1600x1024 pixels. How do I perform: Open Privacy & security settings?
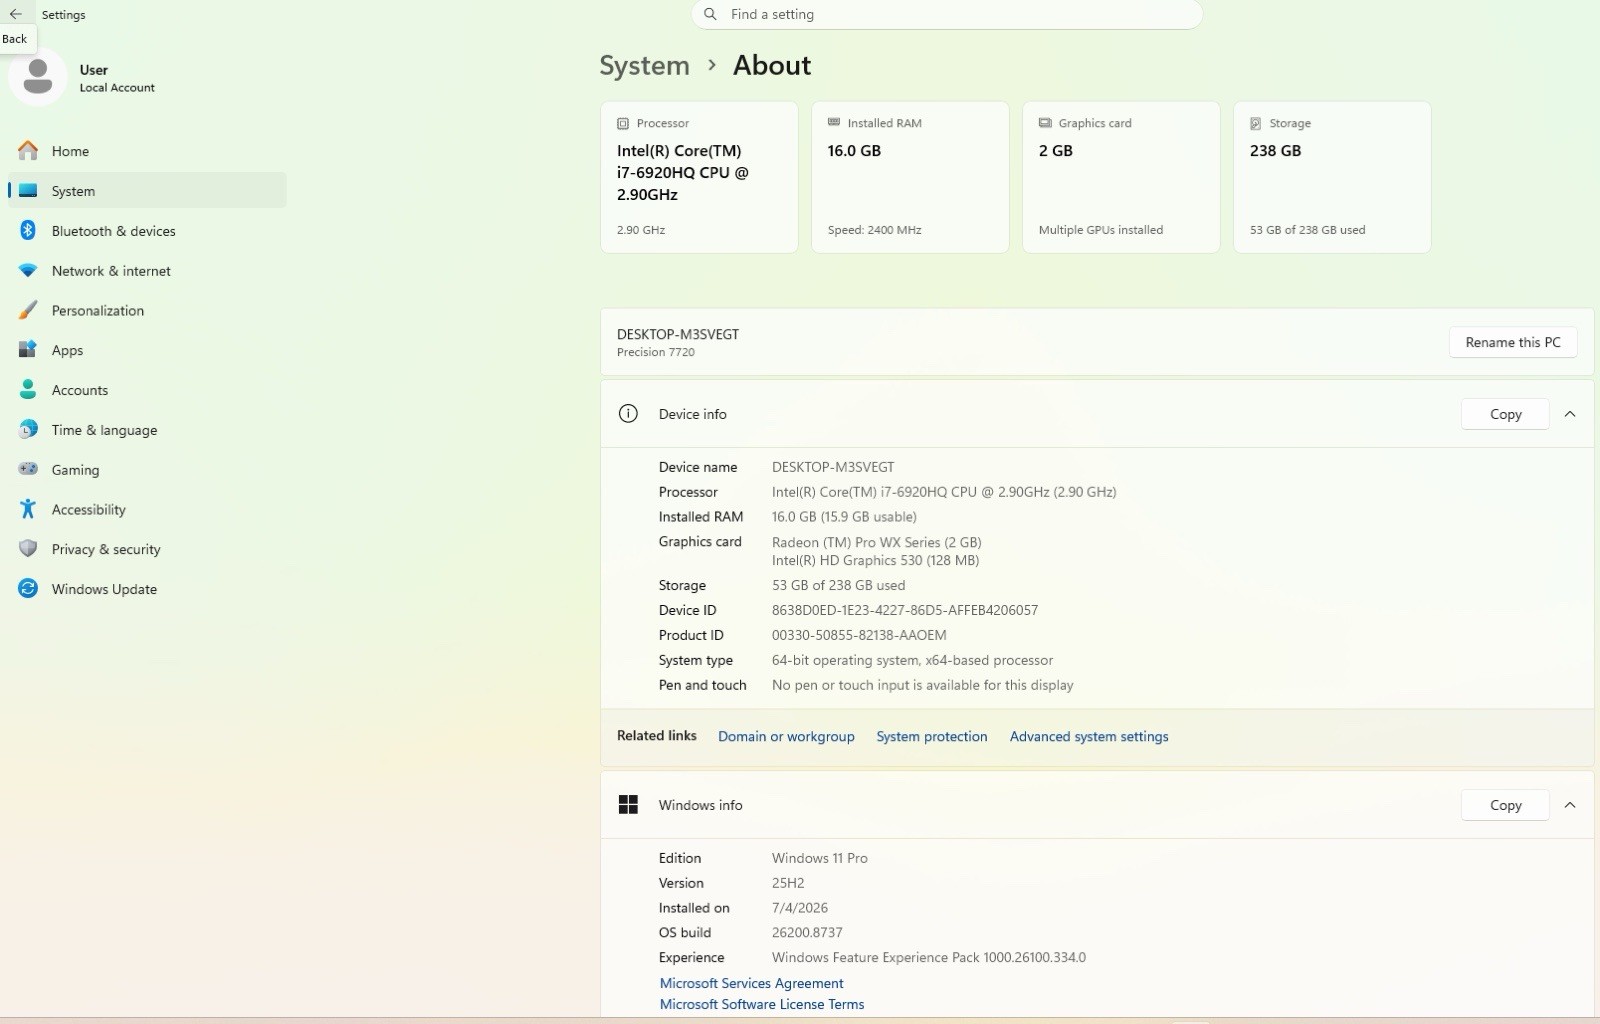click(147, 549)
